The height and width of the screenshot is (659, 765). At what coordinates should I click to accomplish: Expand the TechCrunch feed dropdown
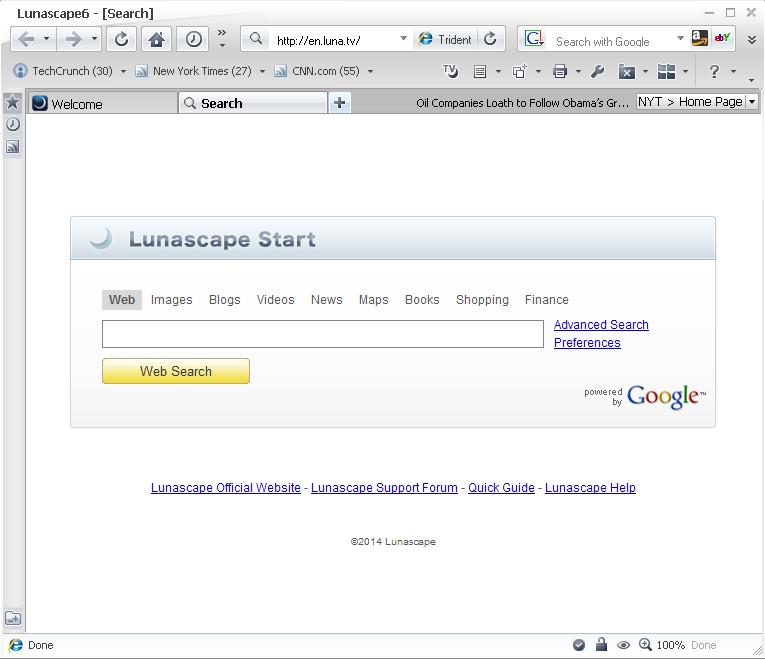[x=123, y=72]
